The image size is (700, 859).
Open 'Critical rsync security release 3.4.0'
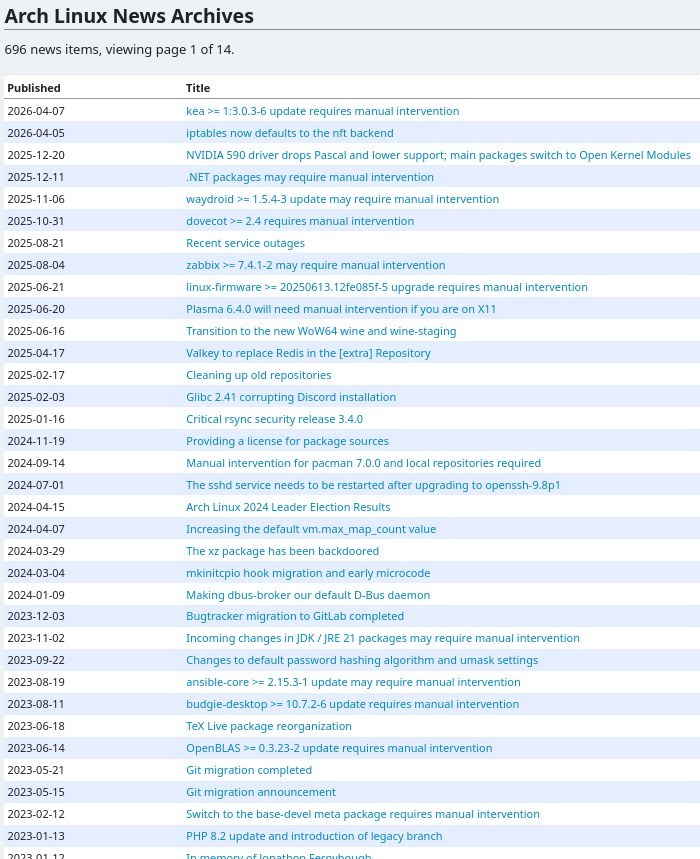tap(274, 419)
